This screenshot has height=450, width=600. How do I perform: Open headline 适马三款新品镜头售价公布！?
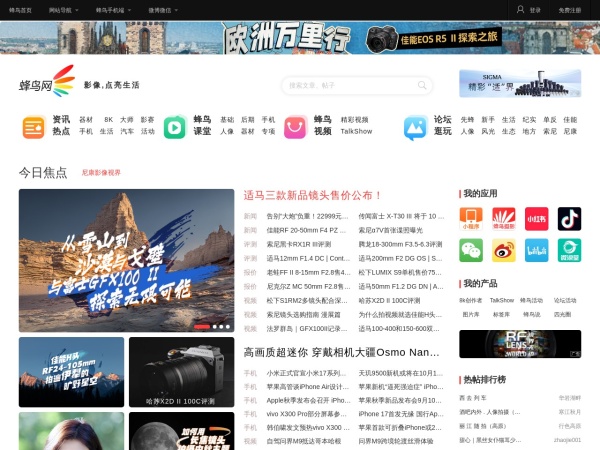coord(312,196)
